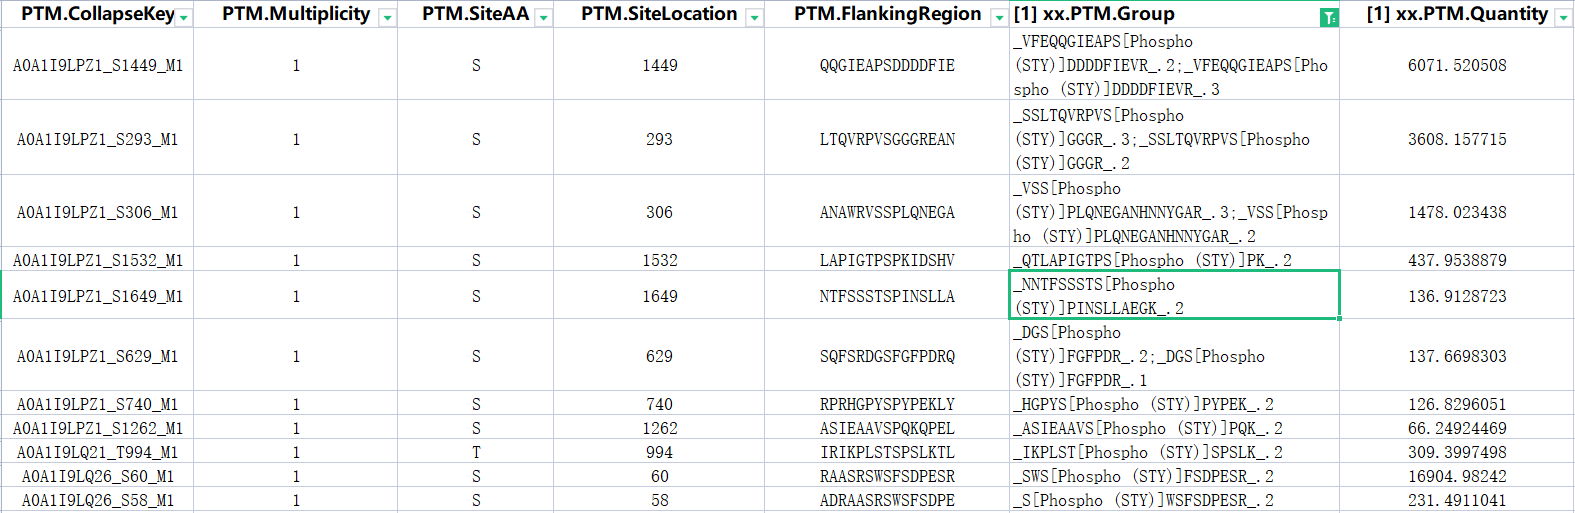Expand the PTM.SiteAA column filter

pyautogui.click(x=543, y=17)
